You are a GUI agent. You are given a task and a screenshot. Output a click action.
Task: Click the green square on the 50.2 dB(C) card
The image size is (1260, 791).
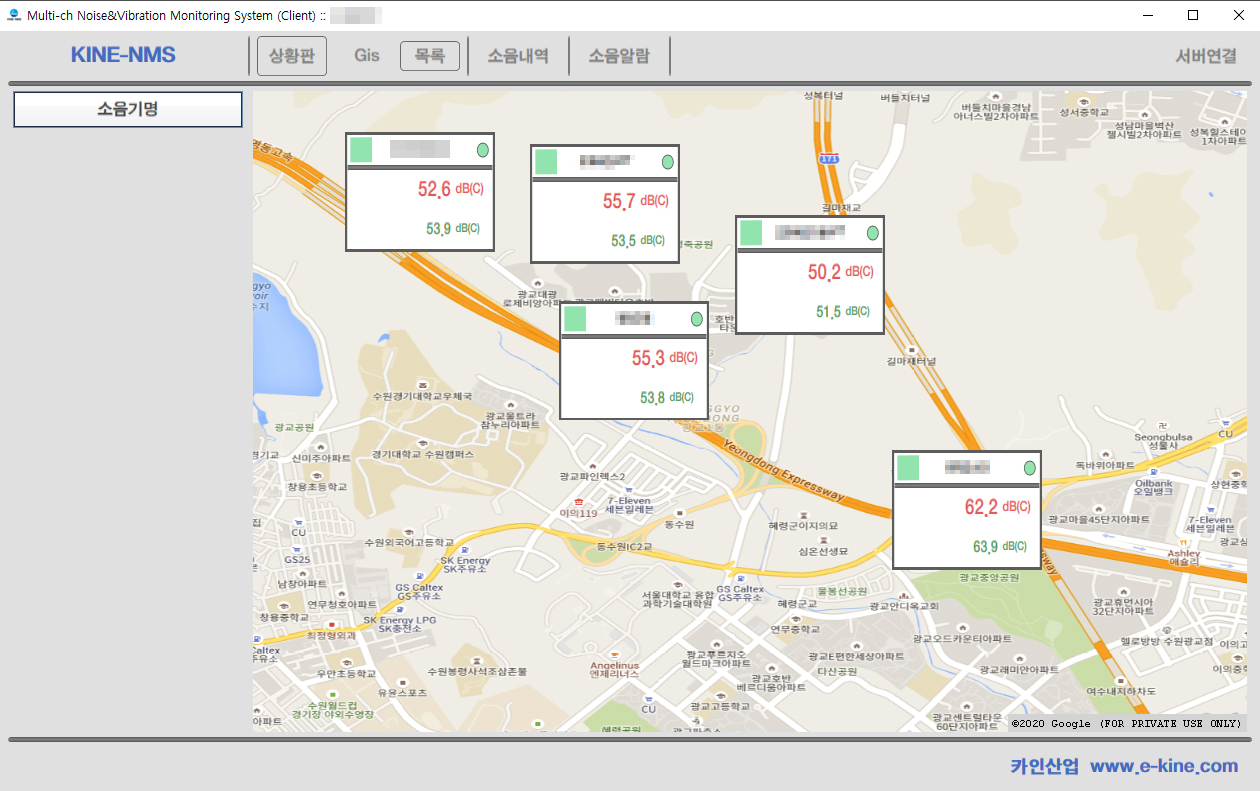751,233
